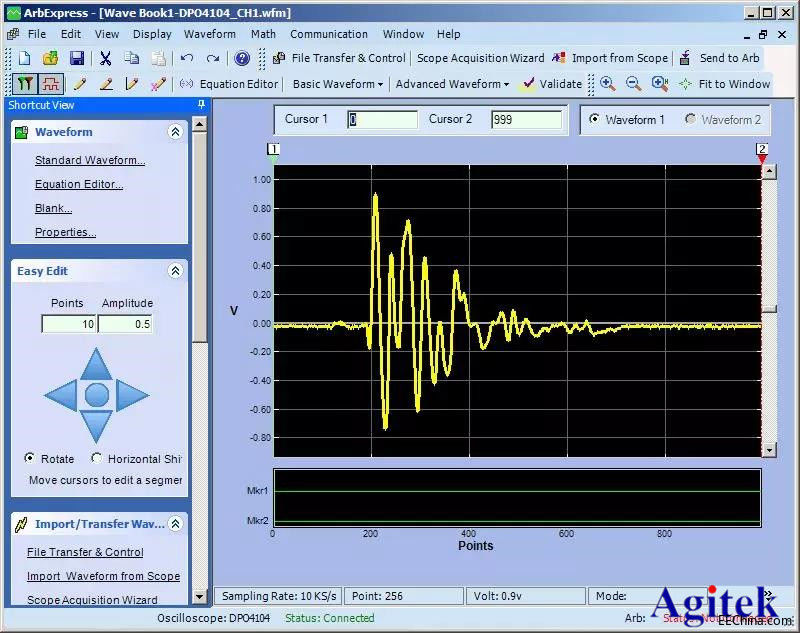Image resolution: width=800 pixels, height=633 pixels.
Task: Click Send to Arb toolbar icon
Action: (x=685, y=58)
